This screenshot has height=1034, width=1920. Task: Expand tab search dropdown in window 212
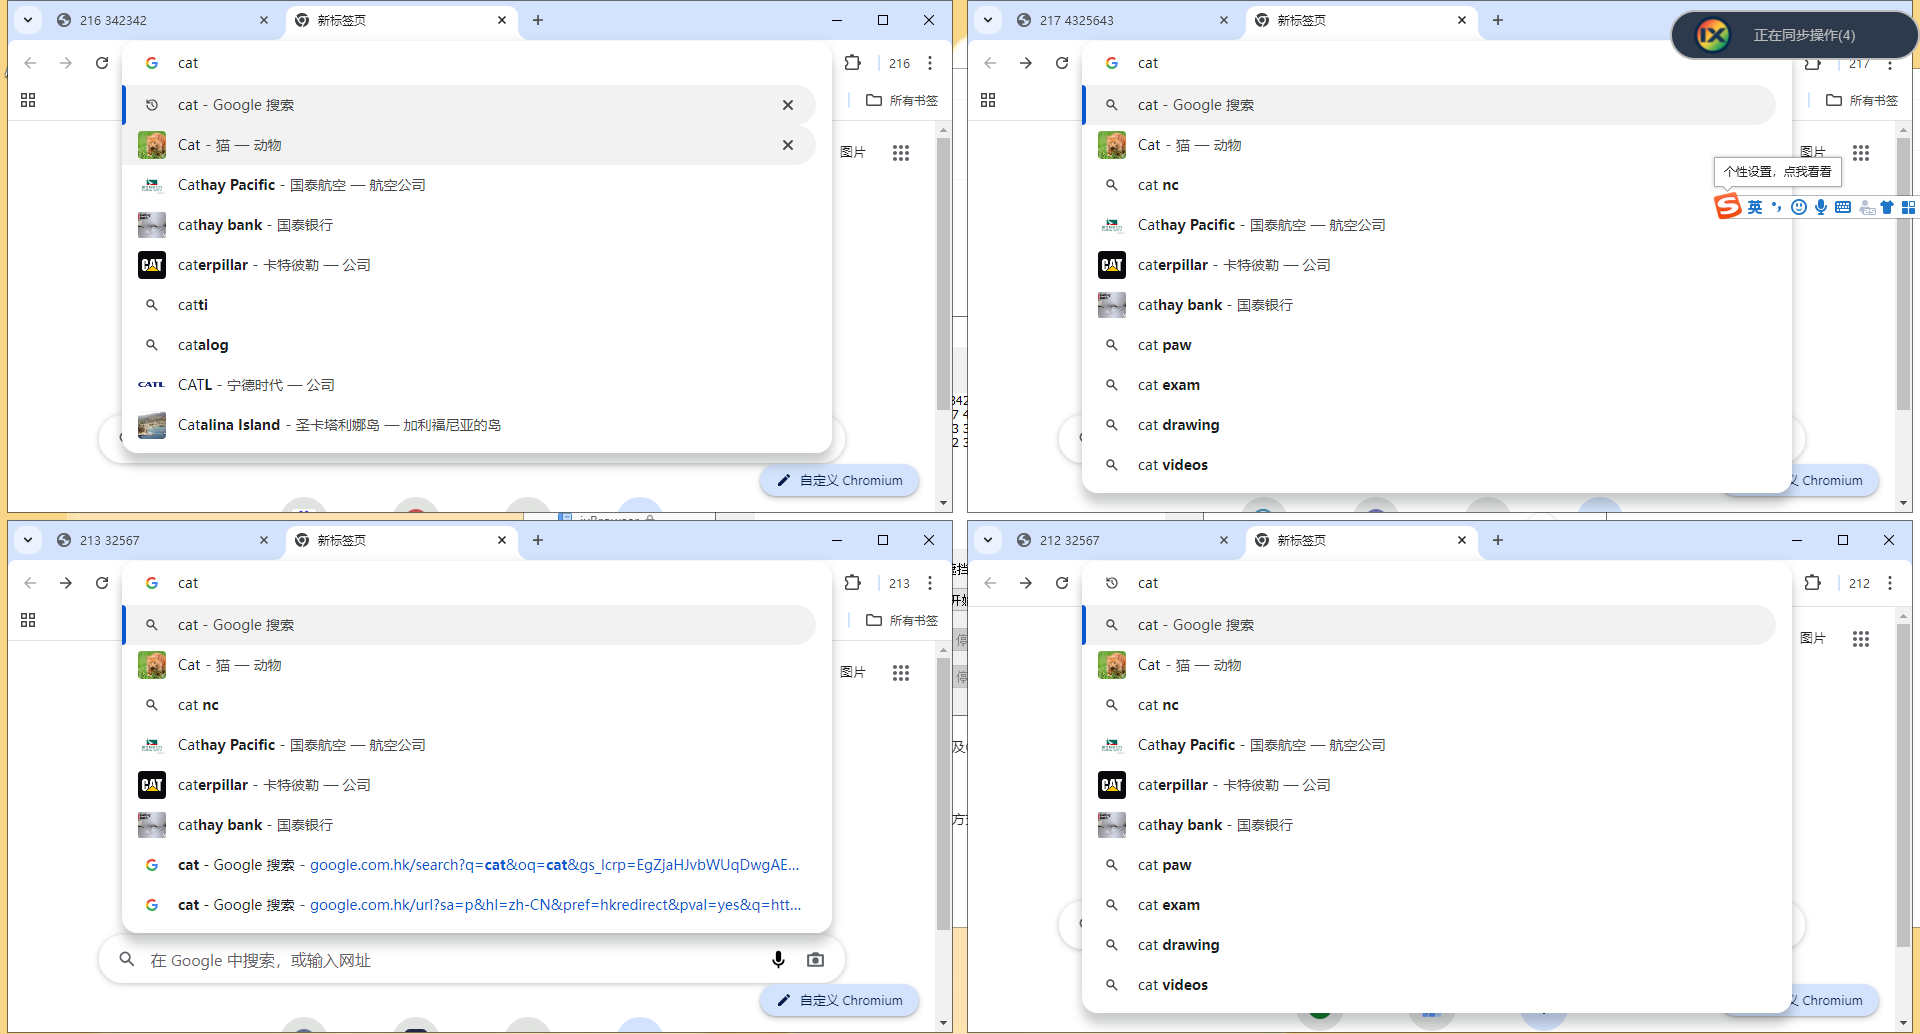pos(988,540)
